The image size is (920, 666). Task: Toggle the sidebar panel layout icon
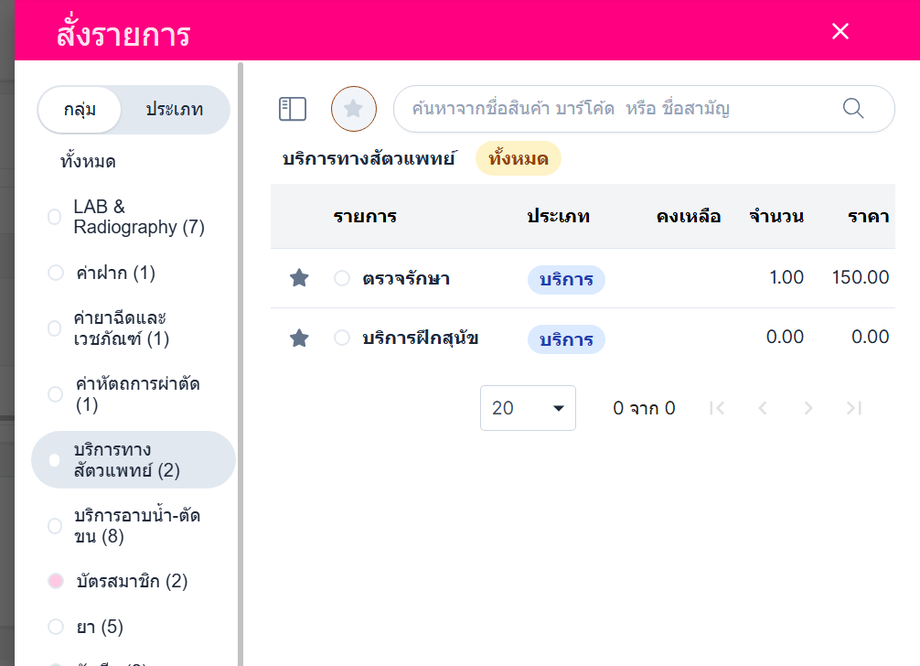coord(292,109)
